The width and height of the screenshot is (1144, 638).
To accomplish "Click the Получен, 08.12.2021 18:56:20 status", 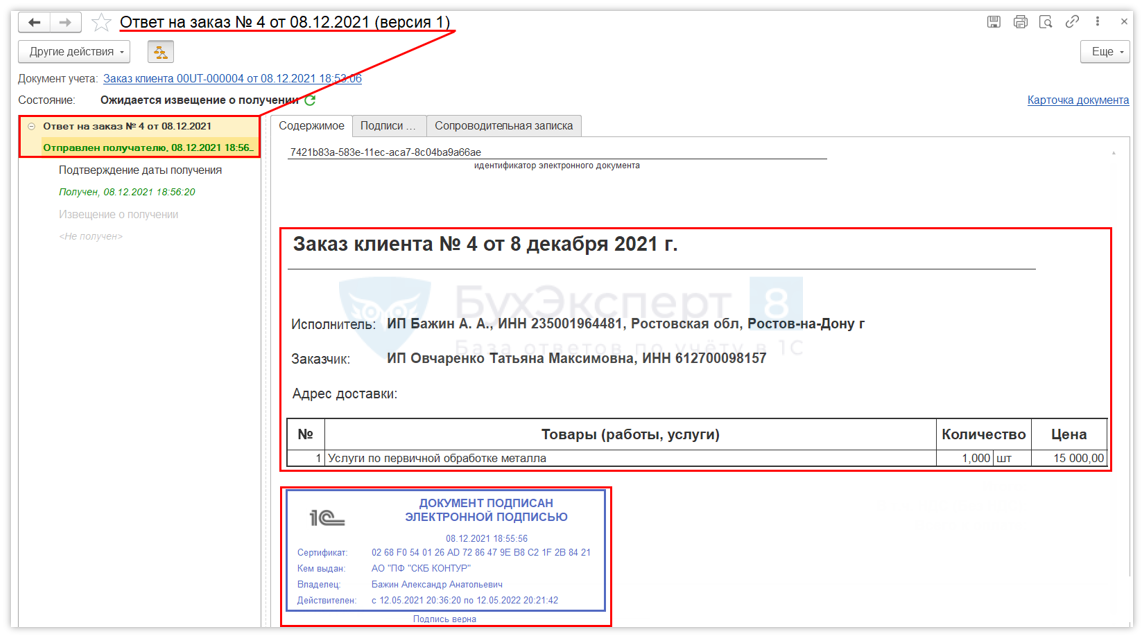I will pos(127,192).
